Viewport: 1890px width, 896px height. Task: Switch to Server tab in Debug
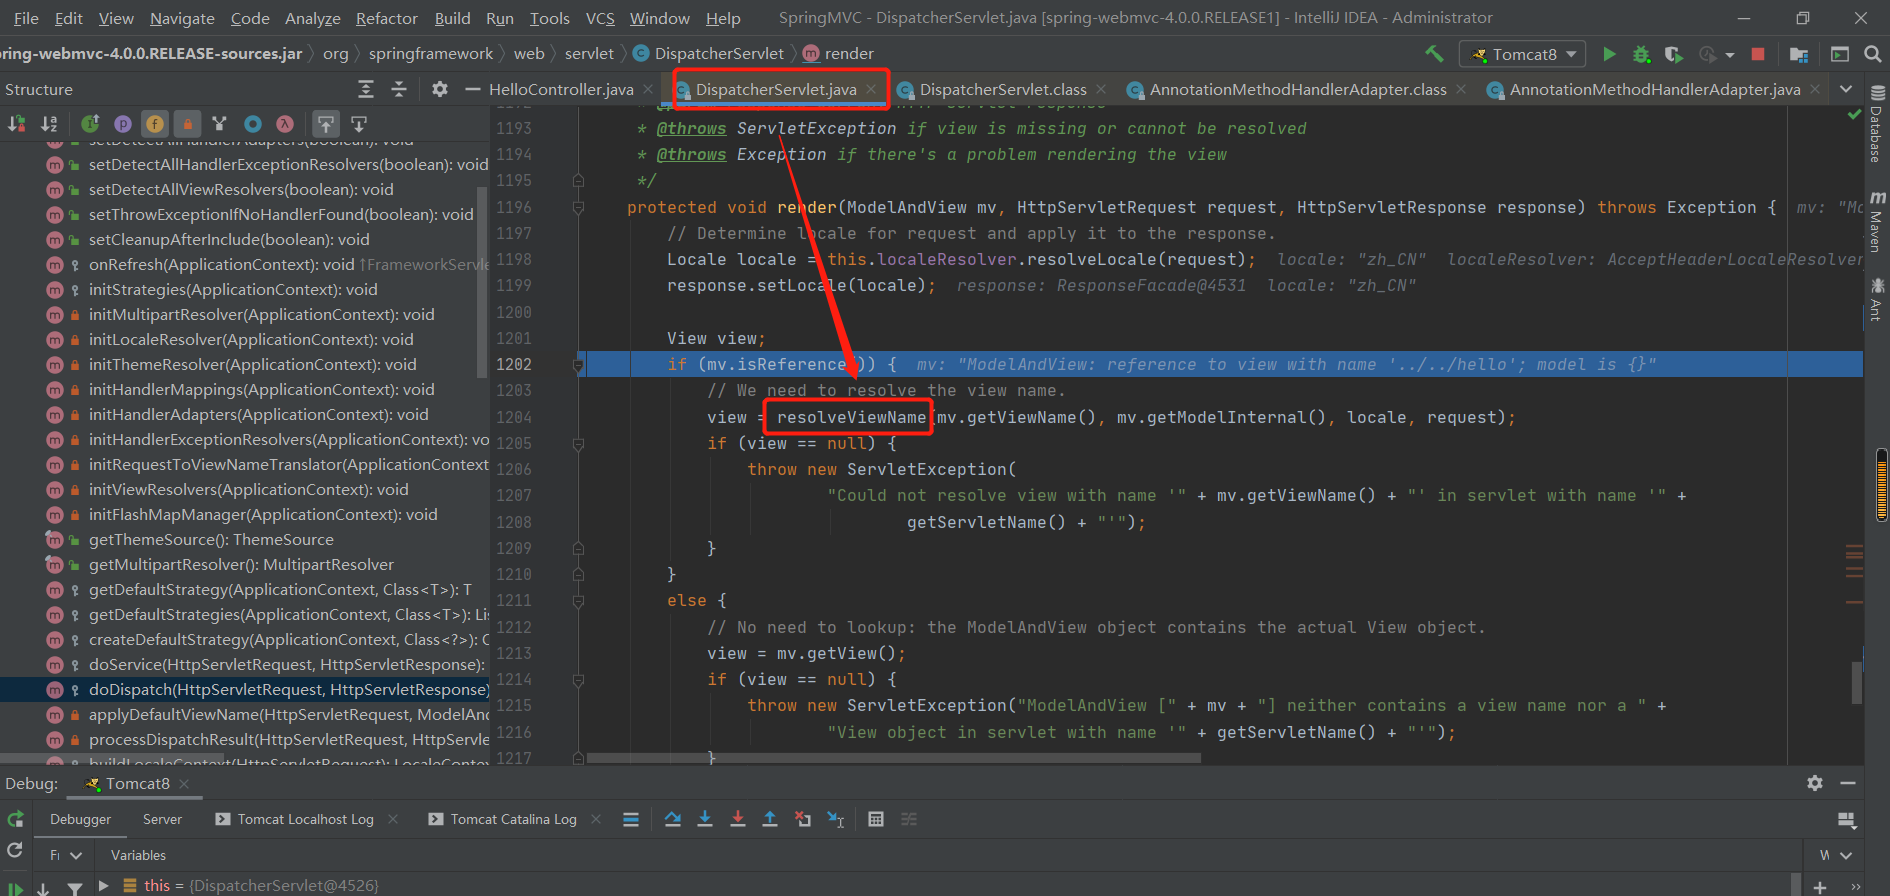[x=162, y=819]
